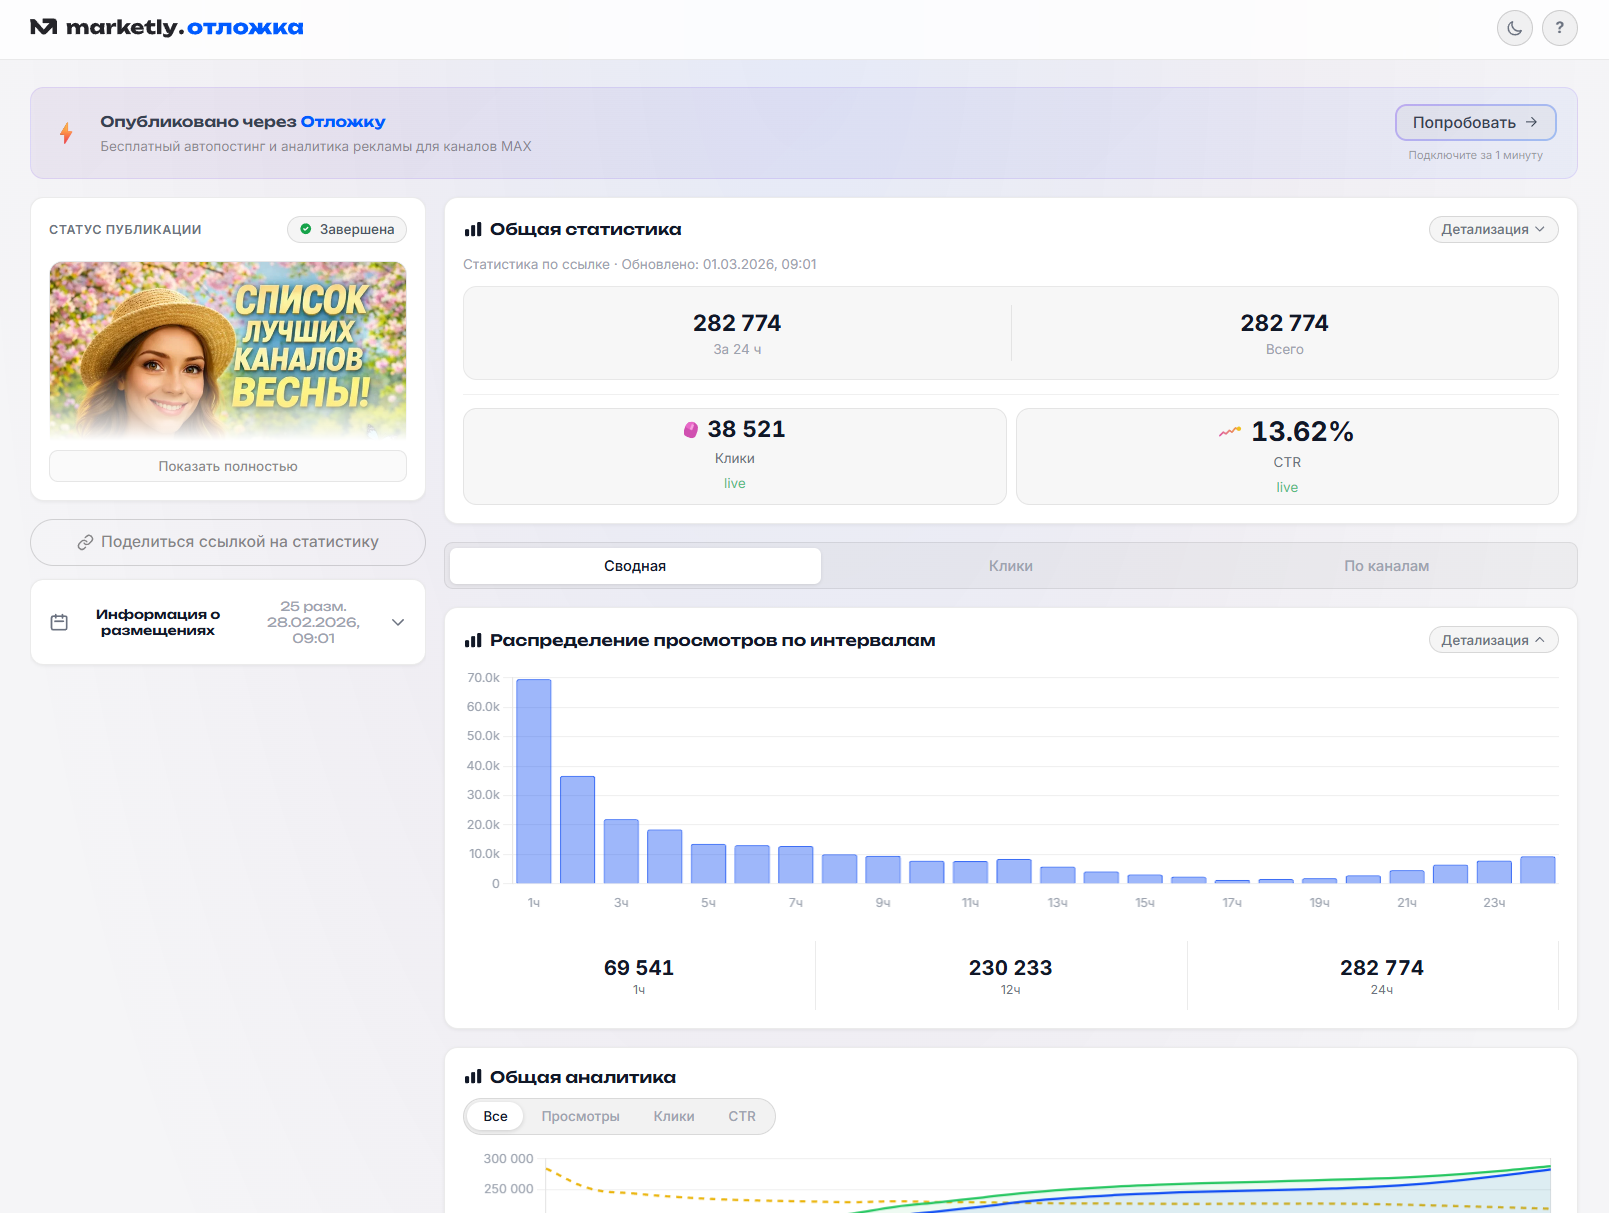Viewport: 1609px width, 1213px height.
Task: Select the Просмотры analytics filter
Action: tap(580, 1116)
